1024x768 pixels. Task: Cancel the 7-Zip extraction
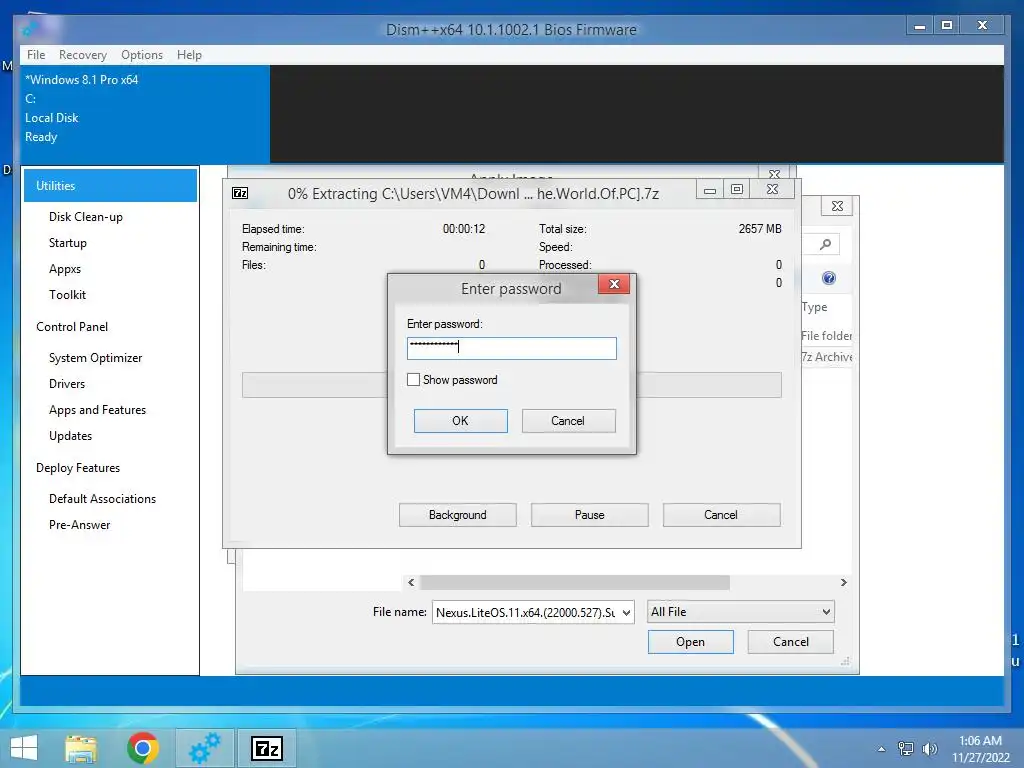pyautogui.click(x=721, y=515)
